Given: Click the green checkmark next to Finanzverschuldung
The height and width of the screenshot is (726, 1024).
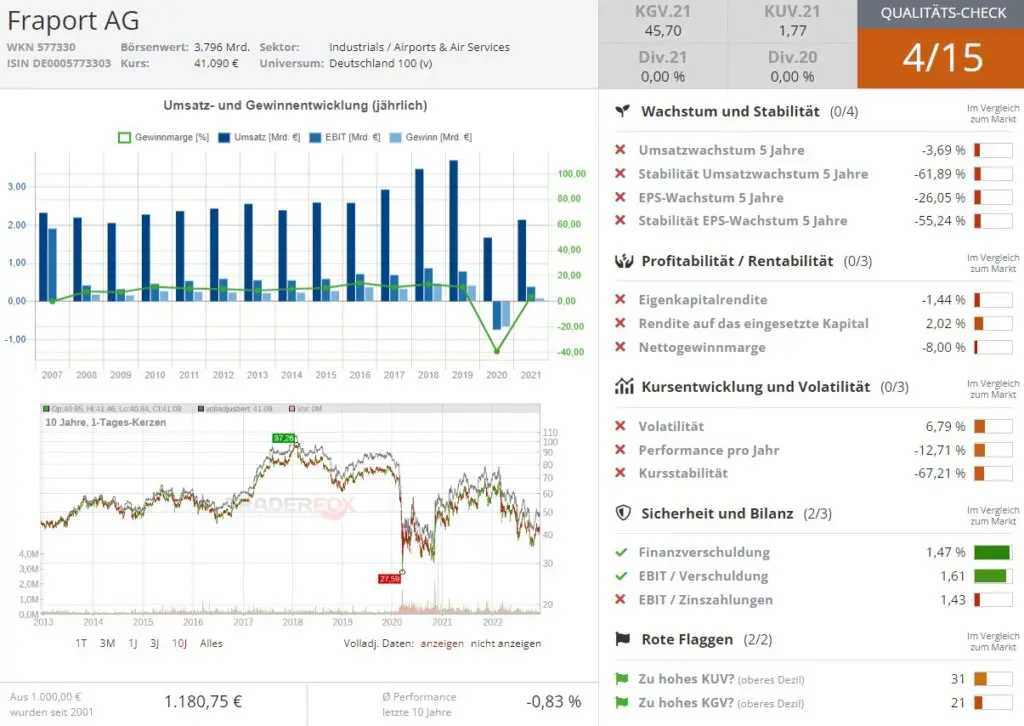Looking at the screenshot, I should [x=621, y=552].
